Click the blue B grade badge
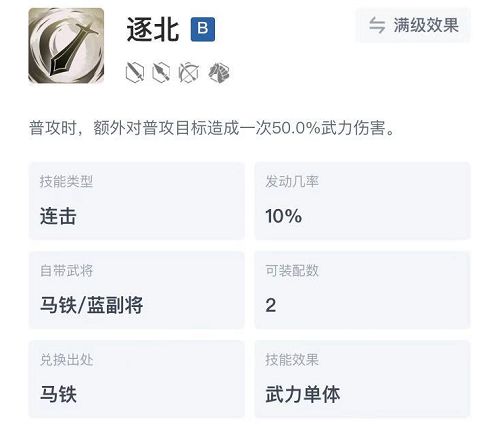Image resolution: width=497 pixels, height=424 pixels. pyautogui.click(x=203, y=29)
